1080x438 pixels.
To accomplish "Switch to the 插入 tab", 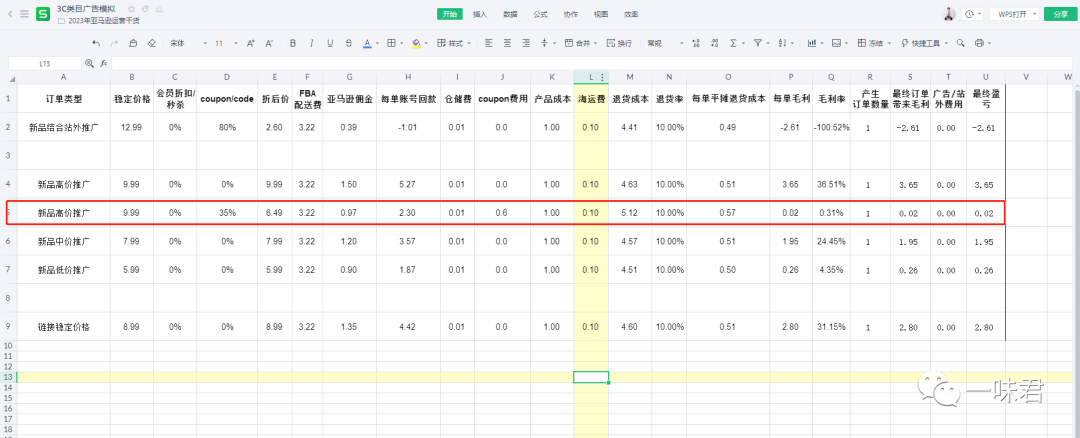I will point(480,14).
